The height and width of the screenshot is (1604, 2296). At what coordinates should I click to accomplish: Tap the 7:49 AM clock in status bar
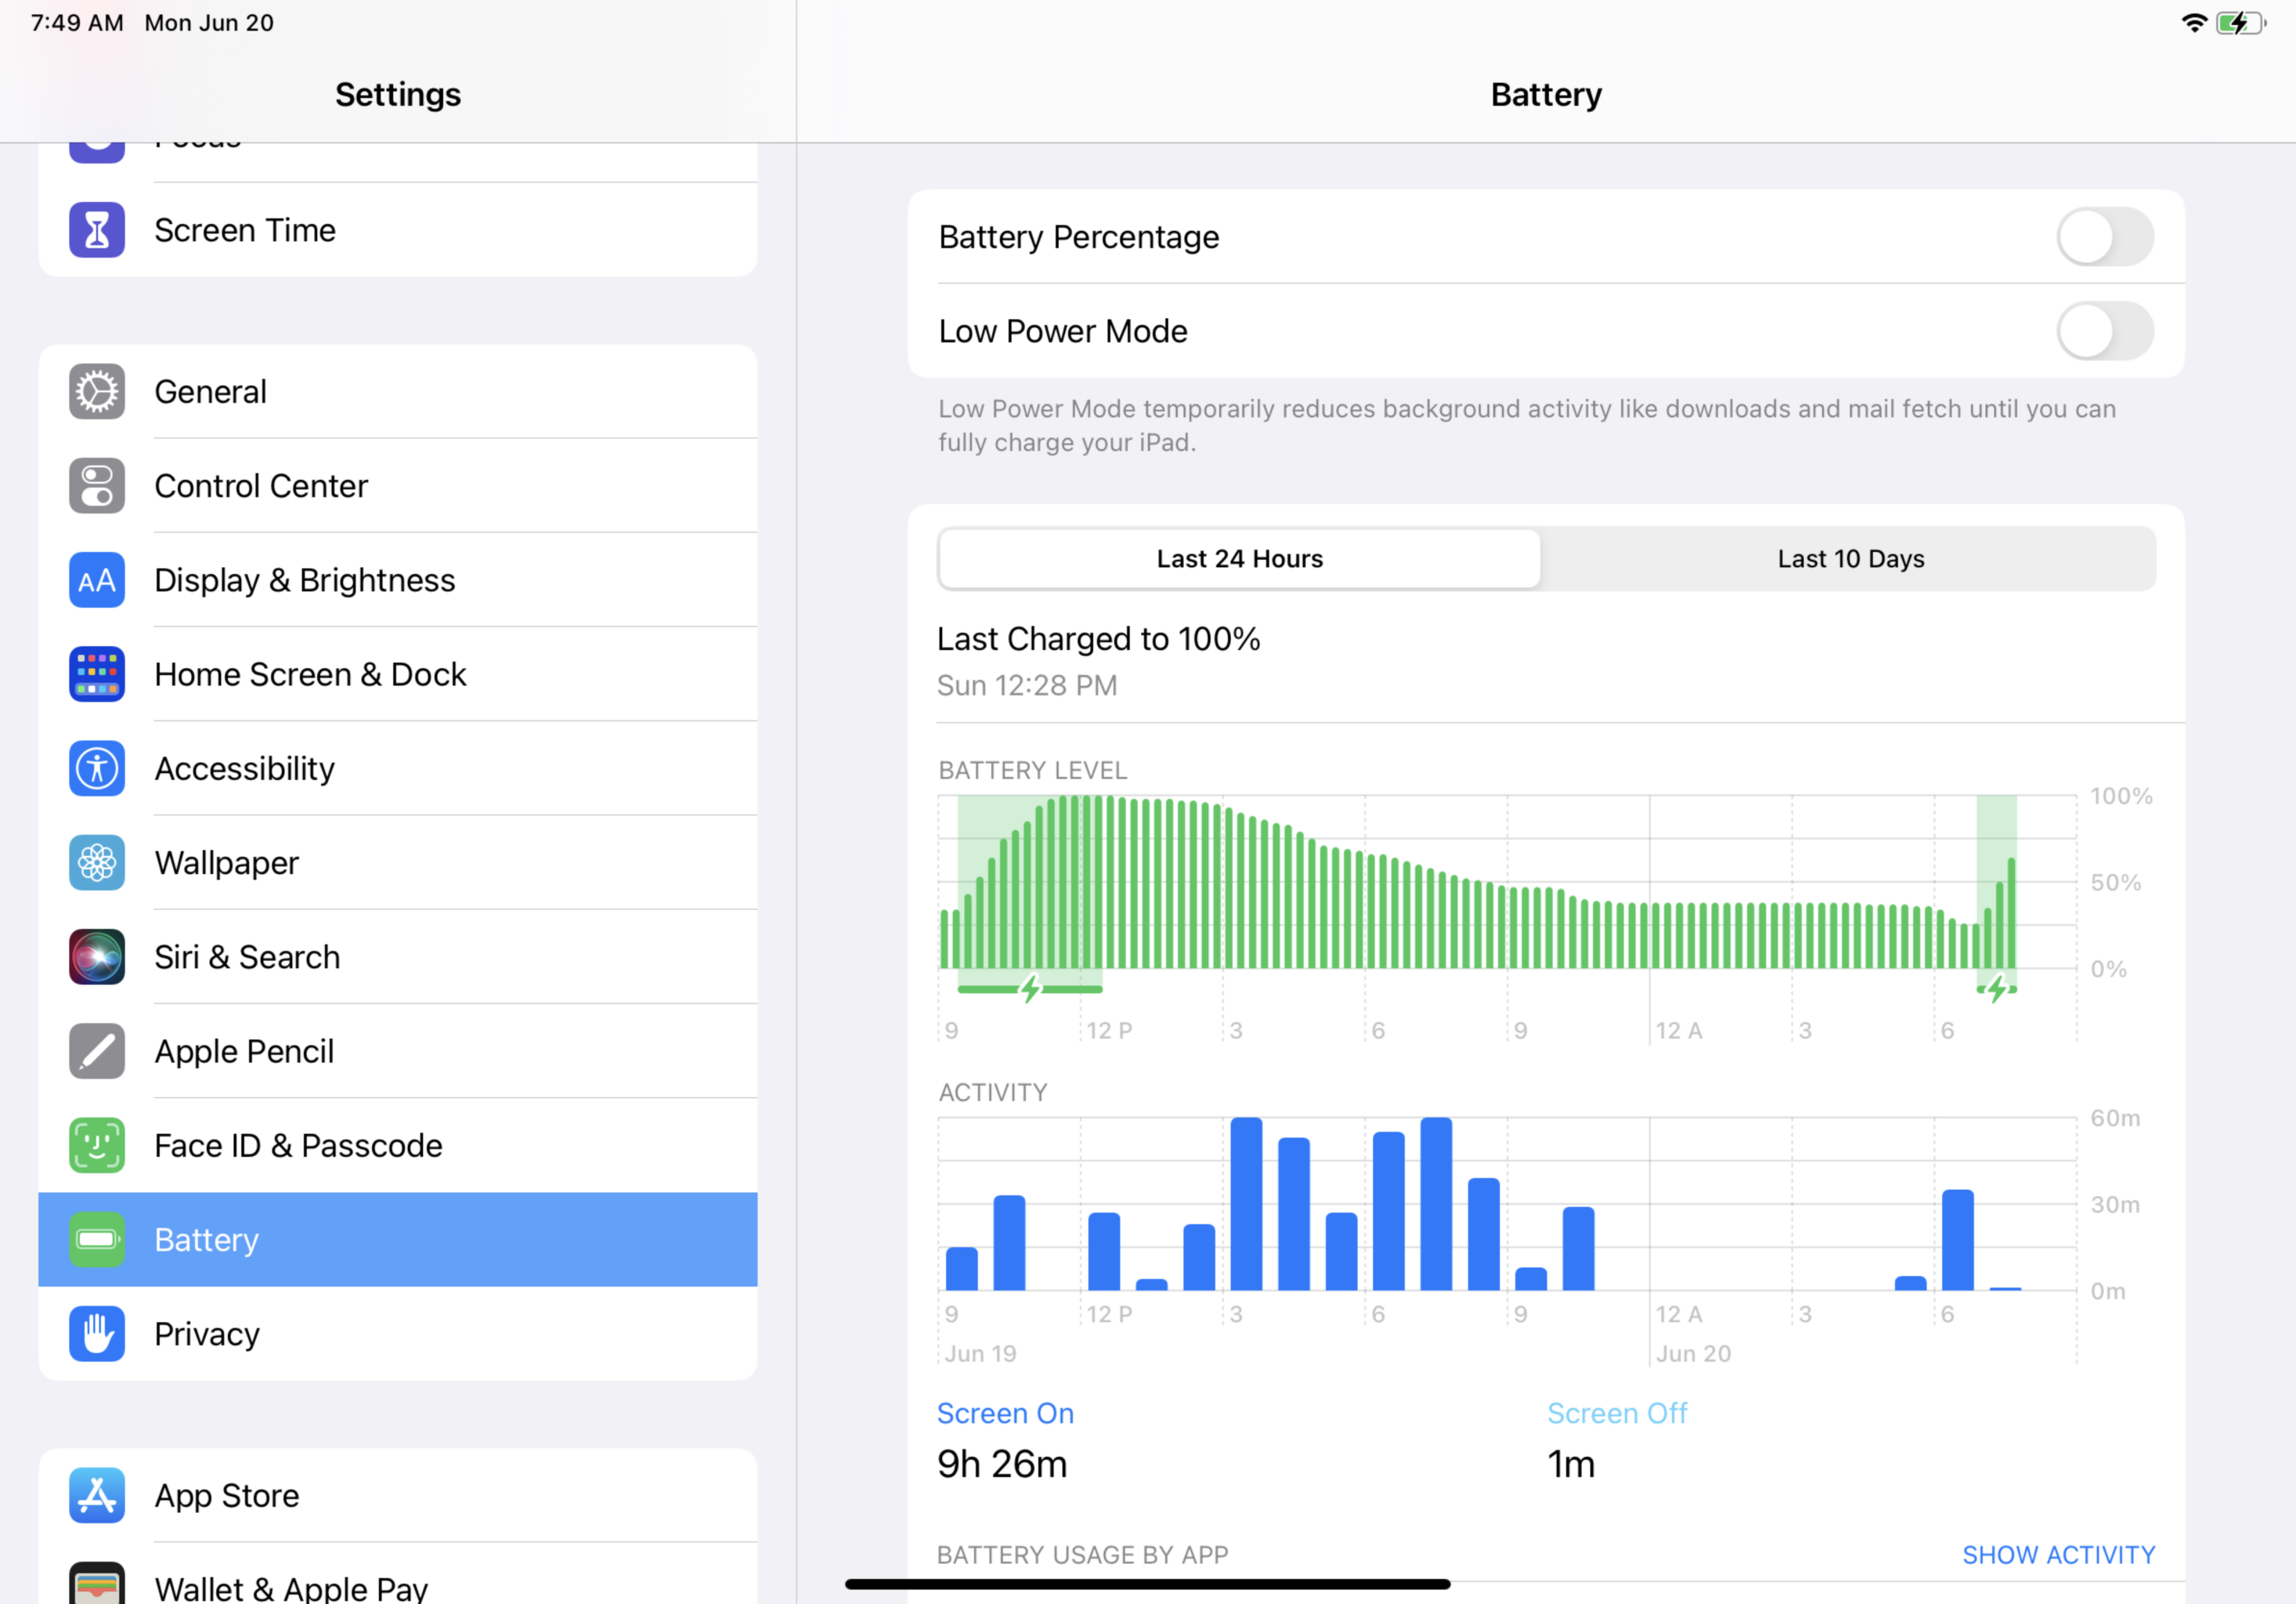pyautogui.click(x=77, y=23)
